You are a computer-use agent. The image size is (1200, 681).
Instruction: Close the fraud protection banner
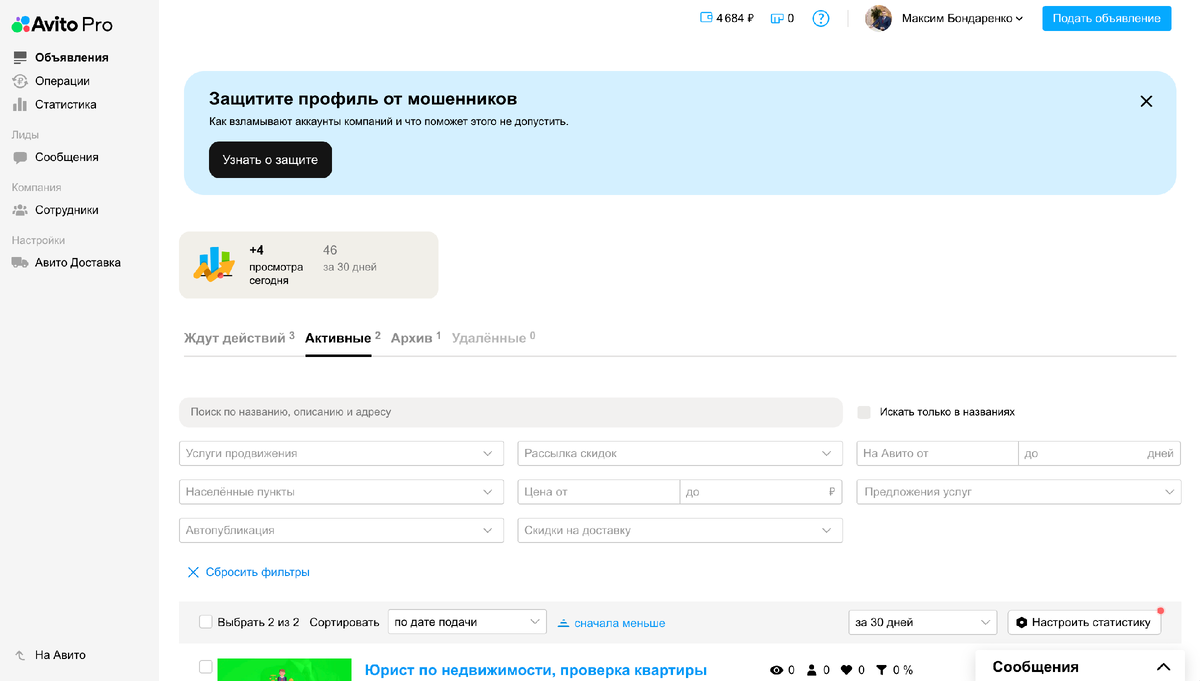[x=1146, y=101]
